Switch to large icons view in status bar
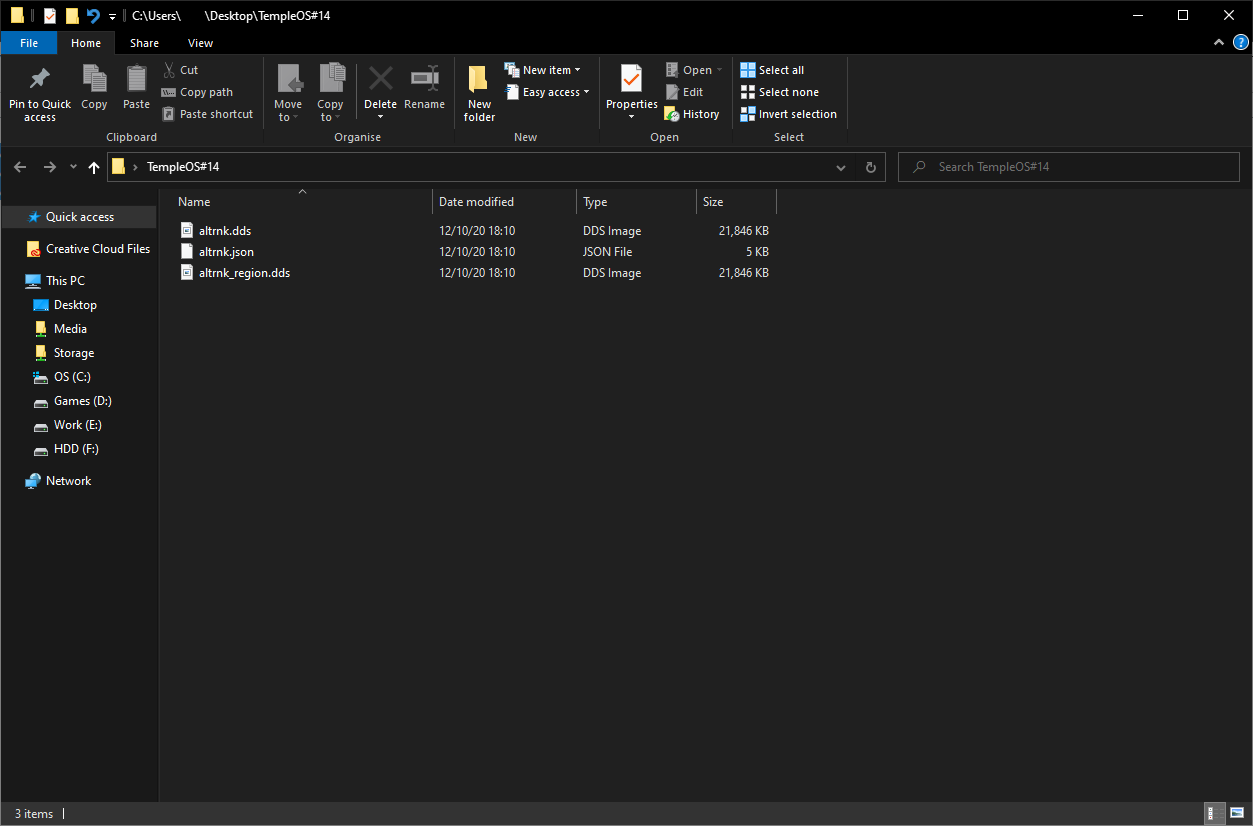The image size is (1253, 826). [1234, 813]
